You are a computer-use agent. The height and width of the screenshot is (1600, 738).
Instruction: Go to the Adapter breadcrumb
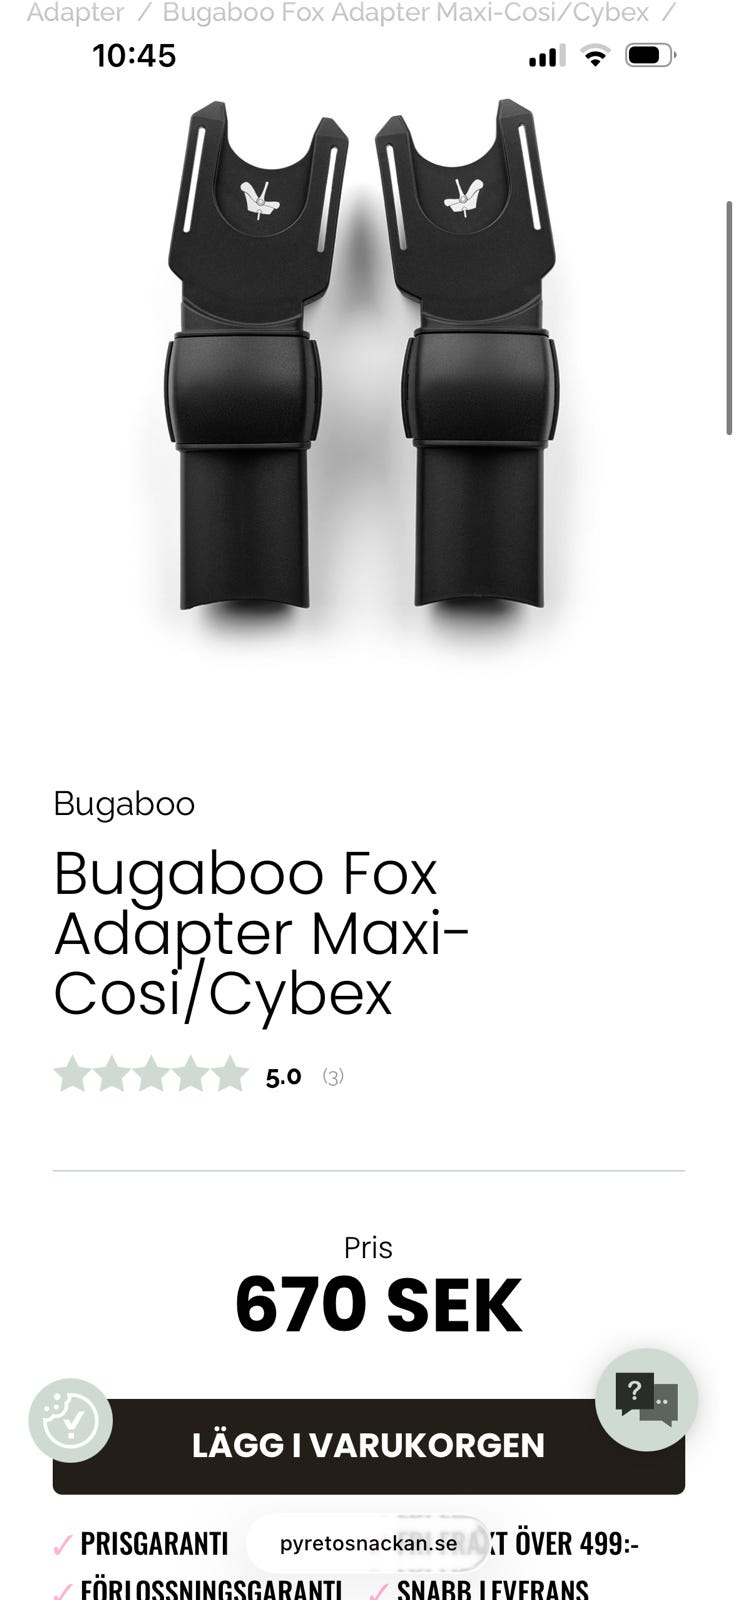pyautogui.click(x=75, y=13)
